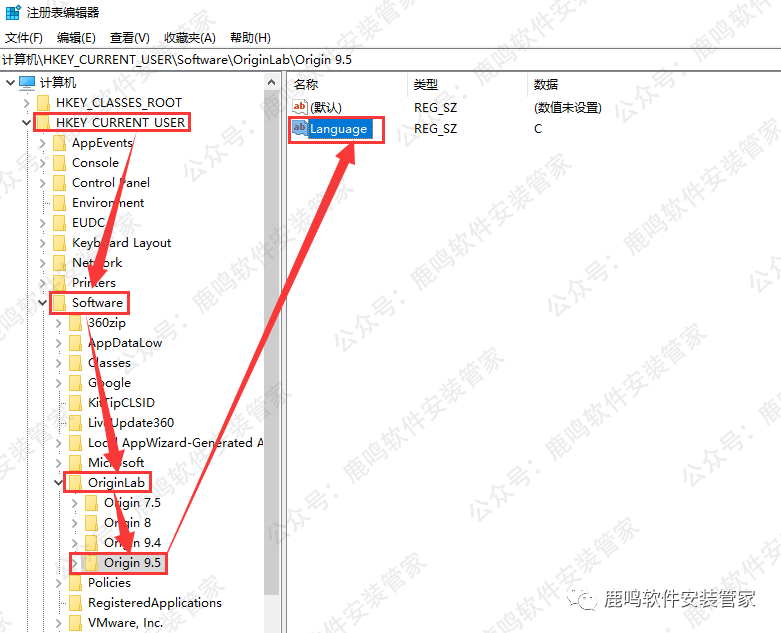Image resolution: width=781 pixels, height=633 pixels.
Task: Select the Origin 8 registry key
Action: click(127, 523)
